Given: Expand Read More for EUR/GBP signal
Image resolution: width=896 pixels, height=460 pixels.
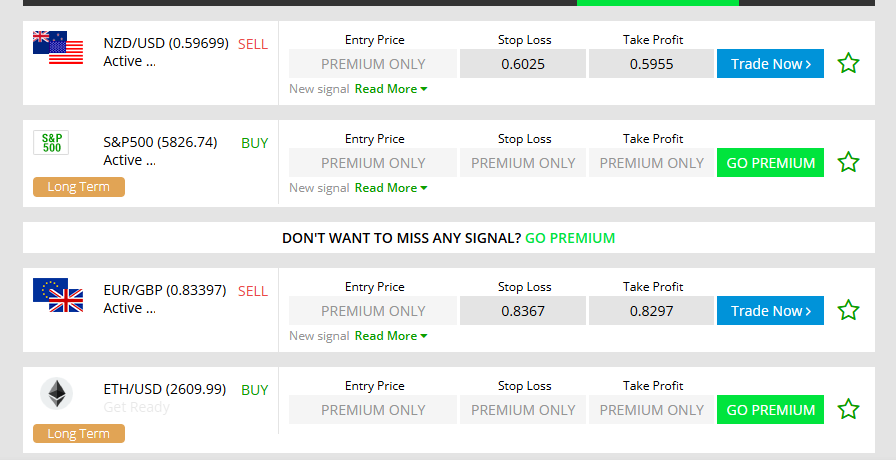Looking at the screenshot, I should click(x=390, y=336).
